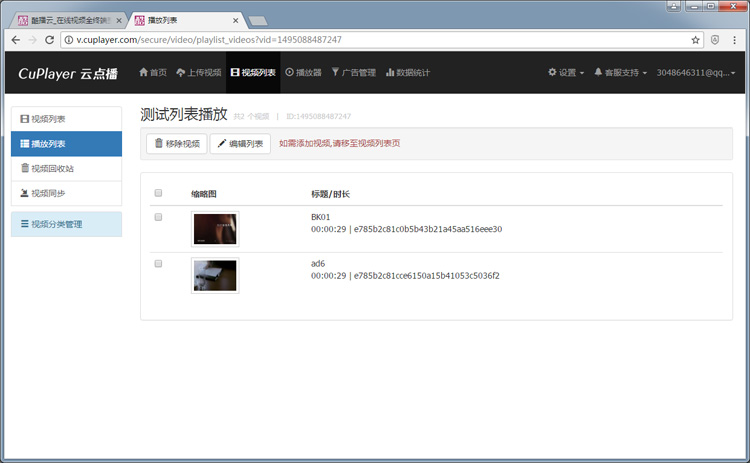This screenshot has width=750, height=463.
Task: Open the 播放器 player menu item
Action: tap(303, 73)
